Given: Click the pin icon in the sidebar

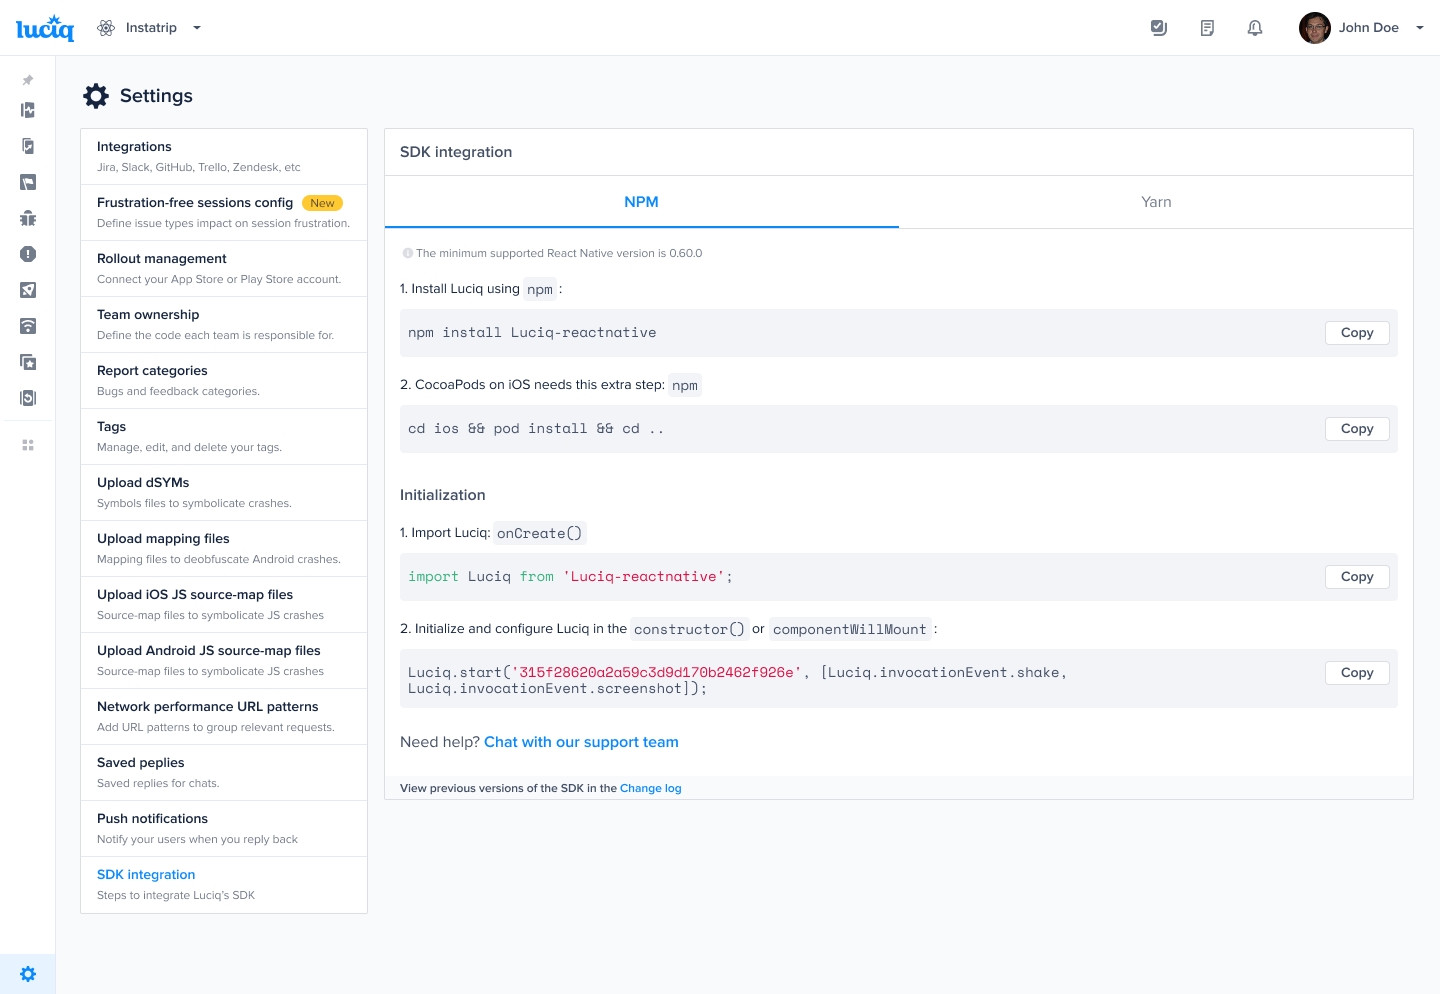Looking at the screenshot, I should point(28,80).
